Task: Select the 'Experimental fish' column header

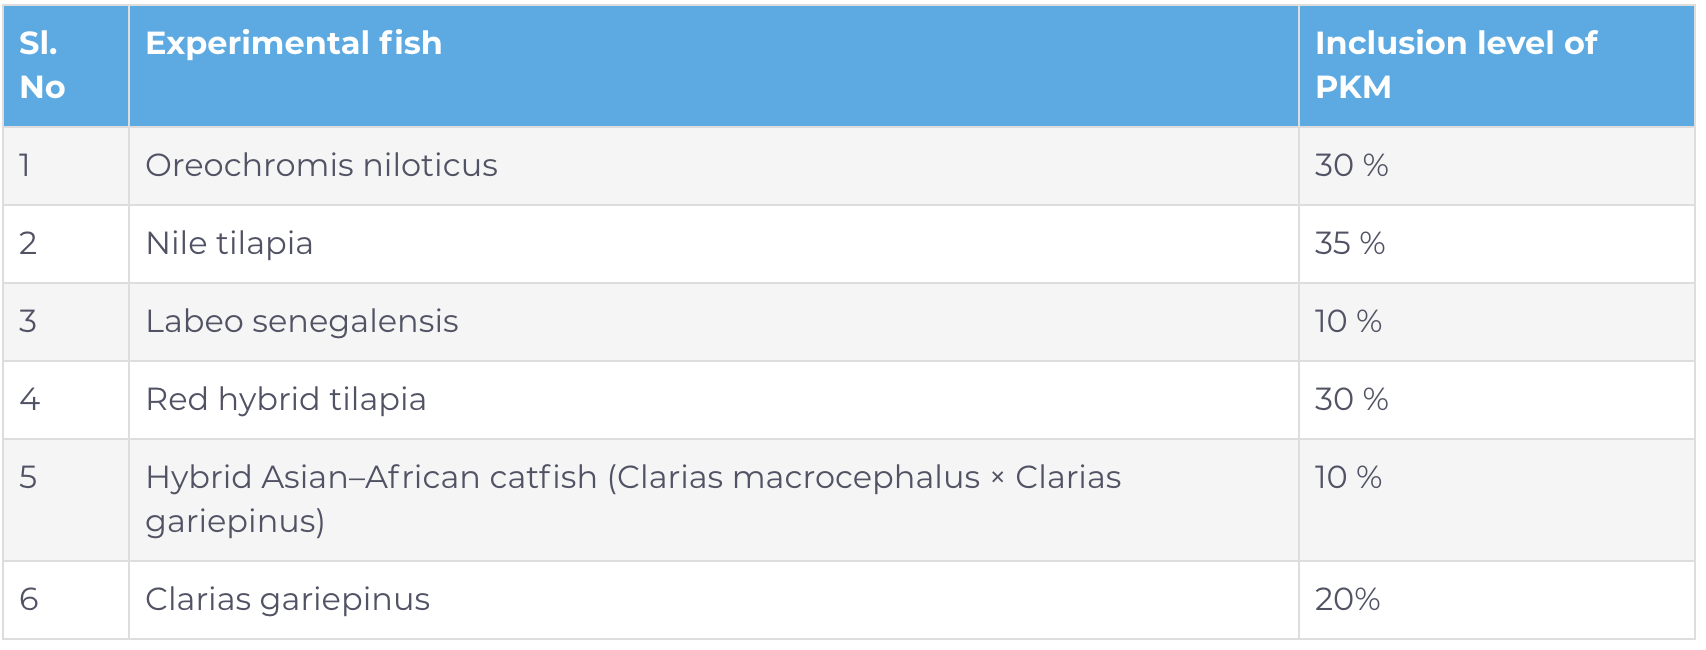Action: 293,43
